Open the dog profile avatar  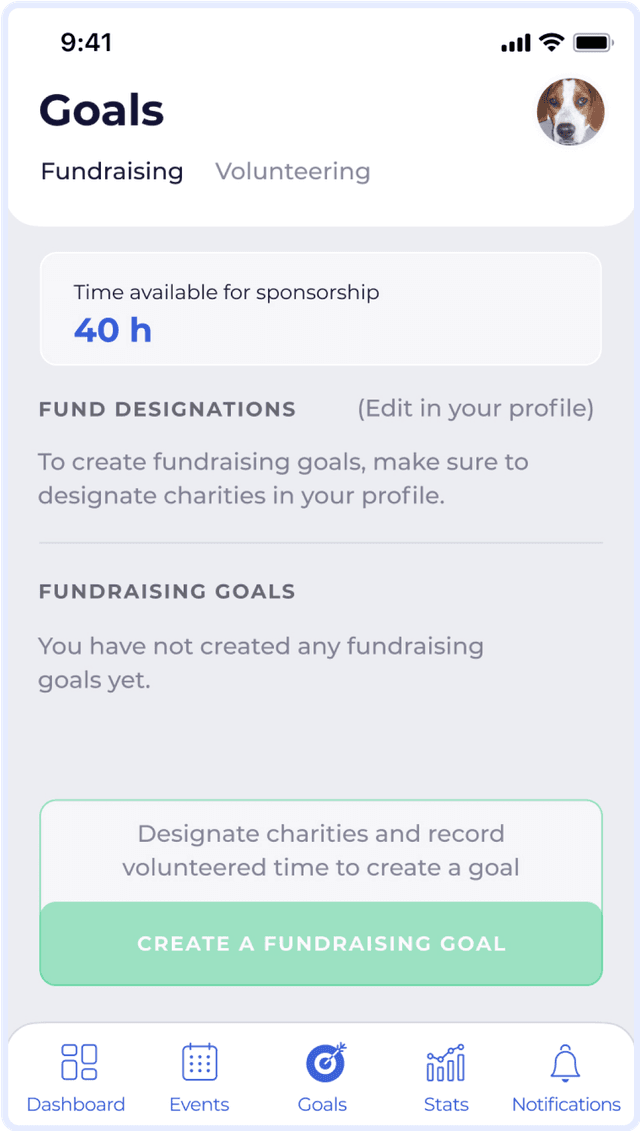coord(571,112)
